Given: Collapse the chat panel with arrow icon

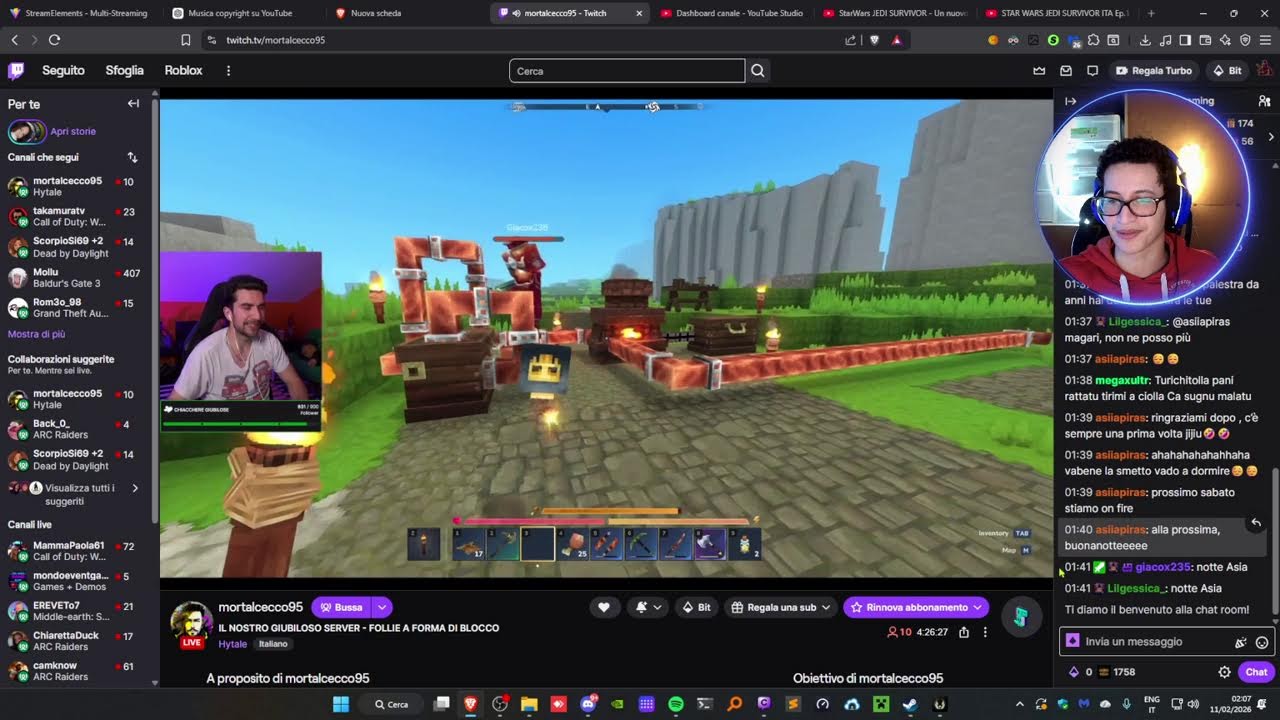Looking at the screenshot, I should pos(1070,101).
